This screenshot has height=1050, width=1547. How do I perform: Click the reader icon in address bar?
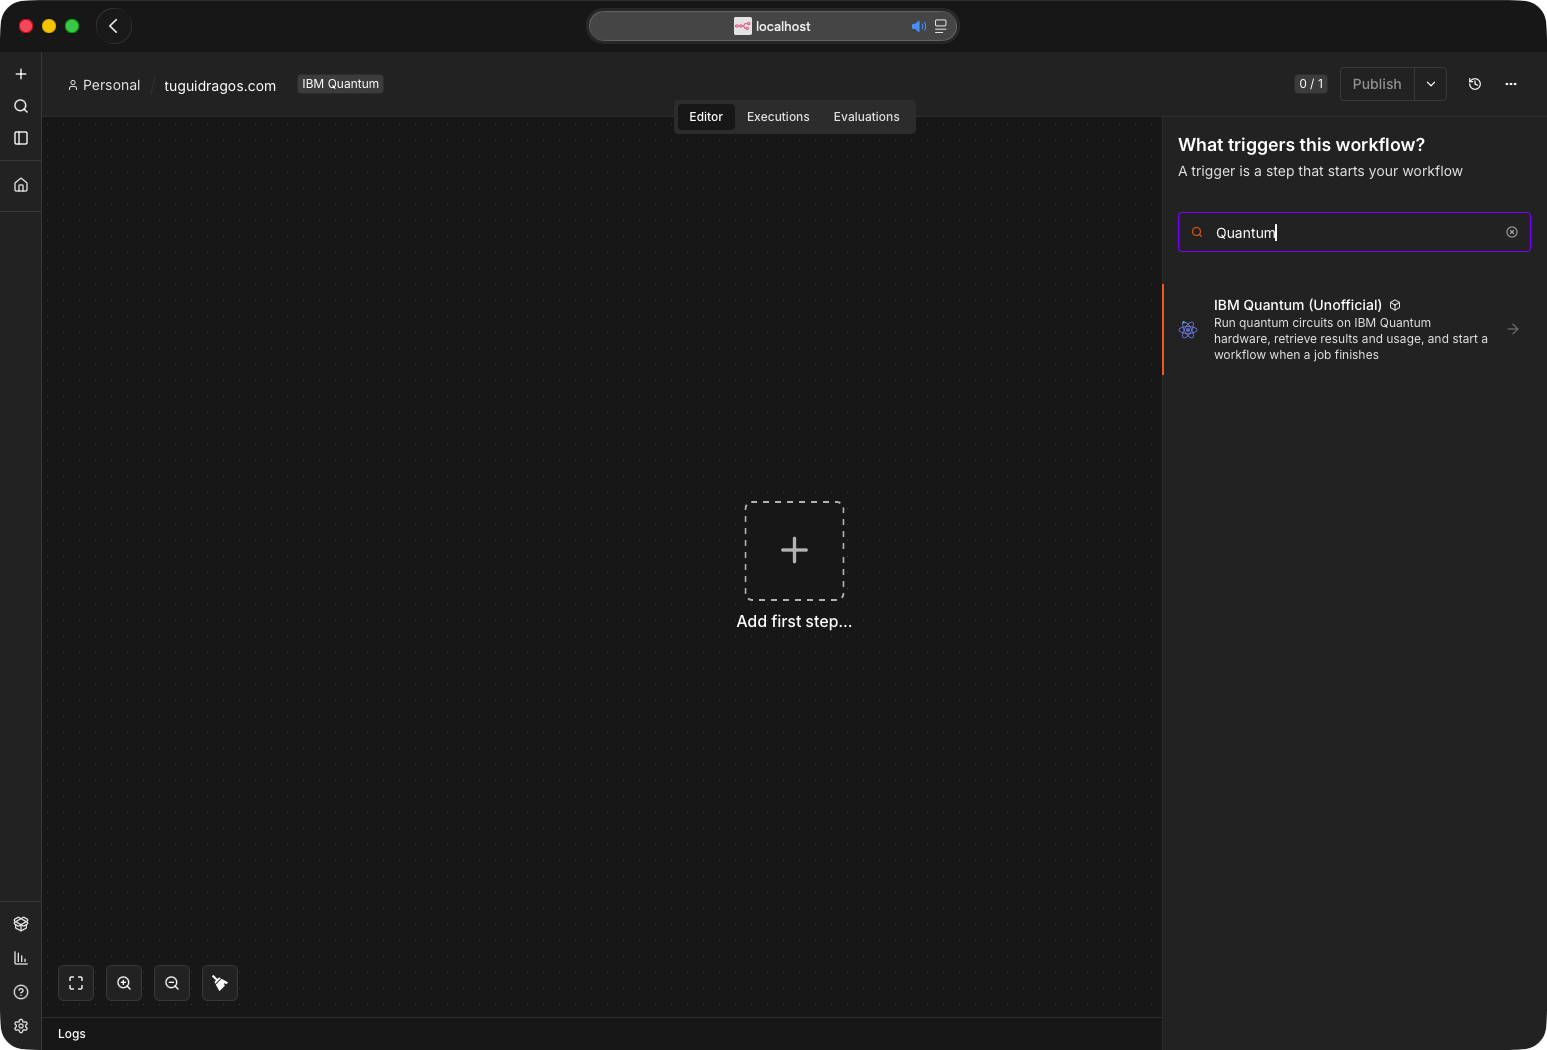(940, 26)
